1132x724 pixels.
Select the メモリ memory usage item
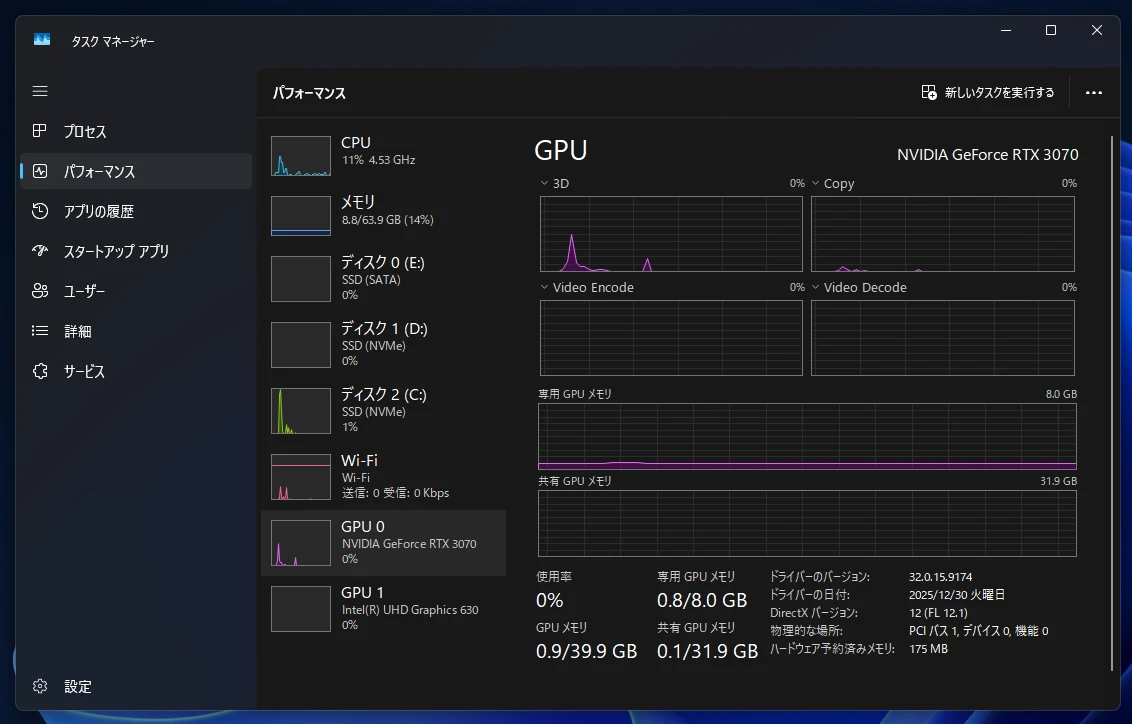point(383,215)
